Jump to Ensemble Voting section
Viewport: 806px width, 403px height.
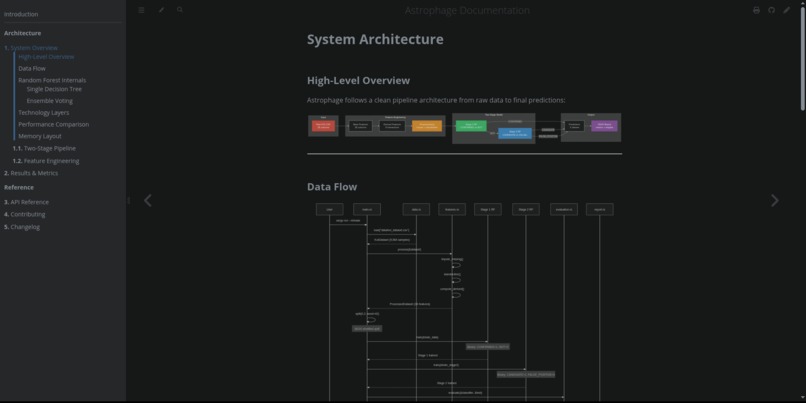(49, 101)
